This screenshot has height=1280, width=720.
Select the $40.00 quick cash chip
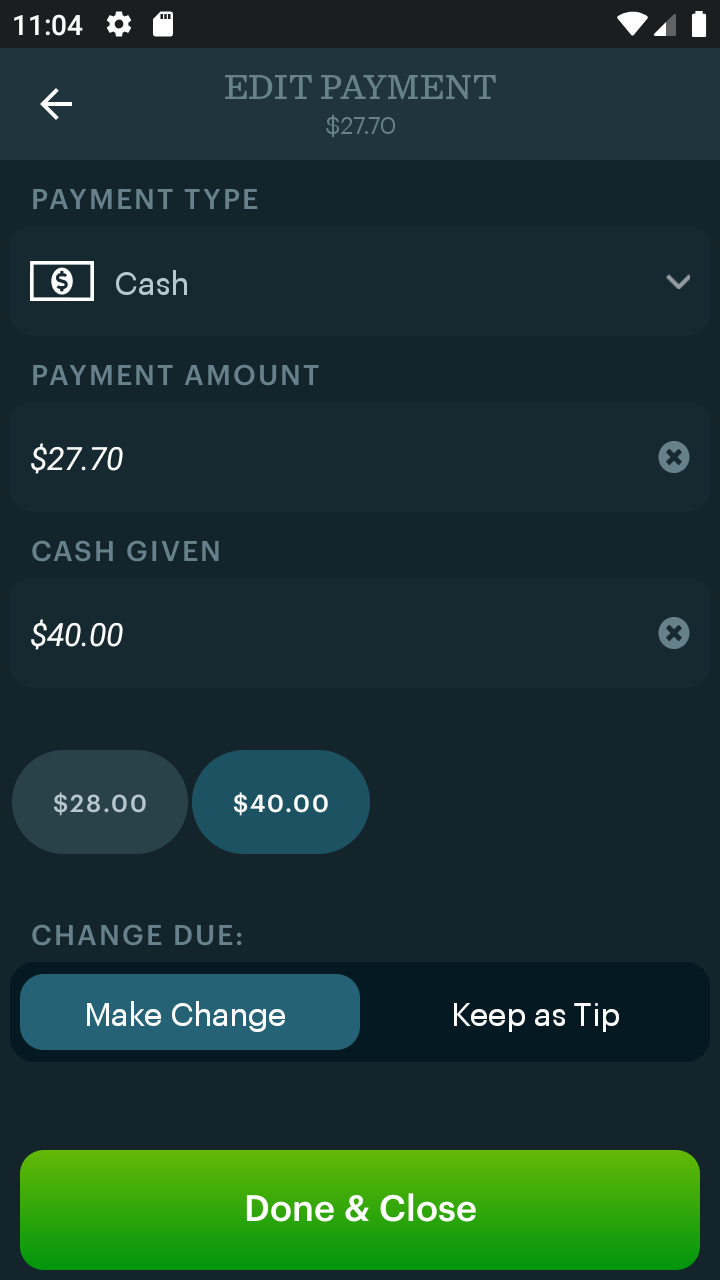coord(281,801)
